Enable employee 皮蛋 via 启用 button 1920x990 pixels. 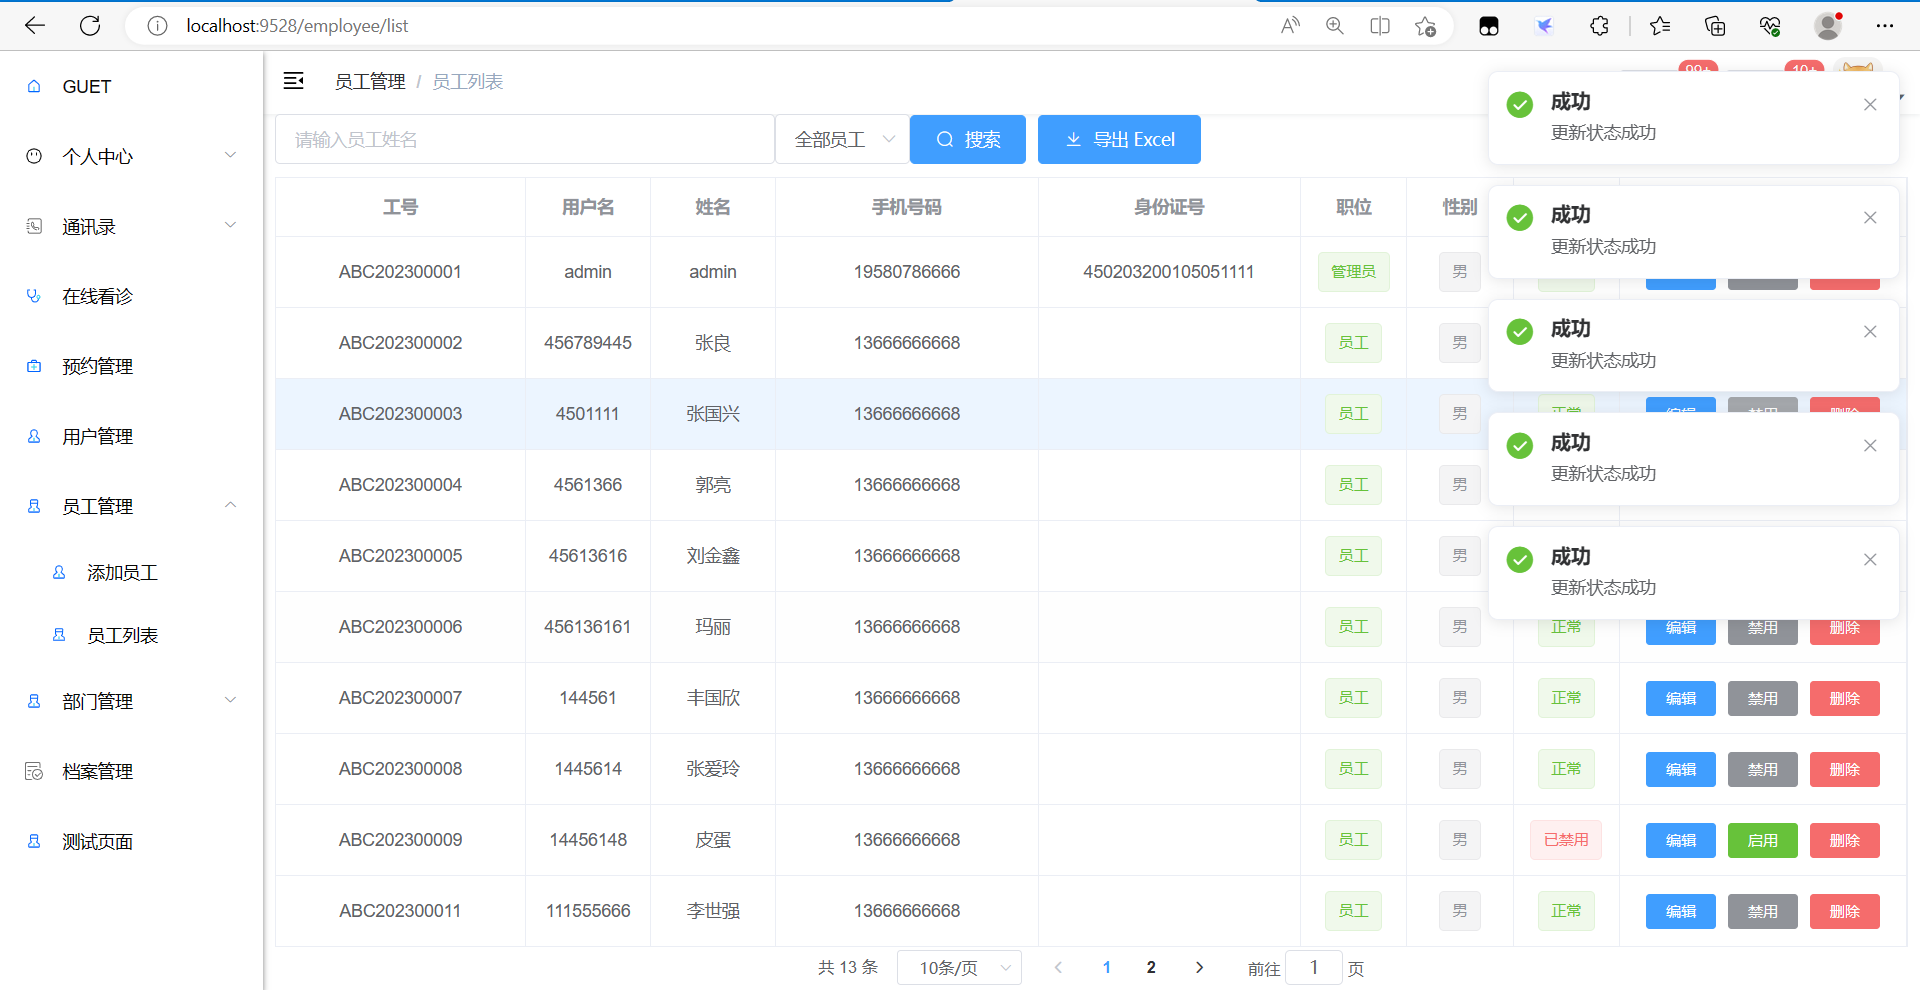click(1762, 840)
